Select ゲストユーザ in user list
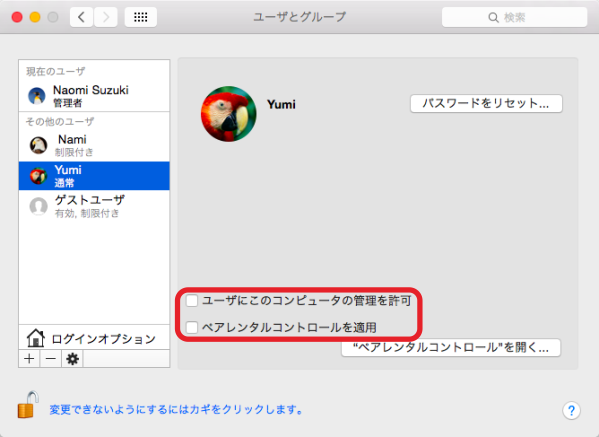 coord(94,206)
